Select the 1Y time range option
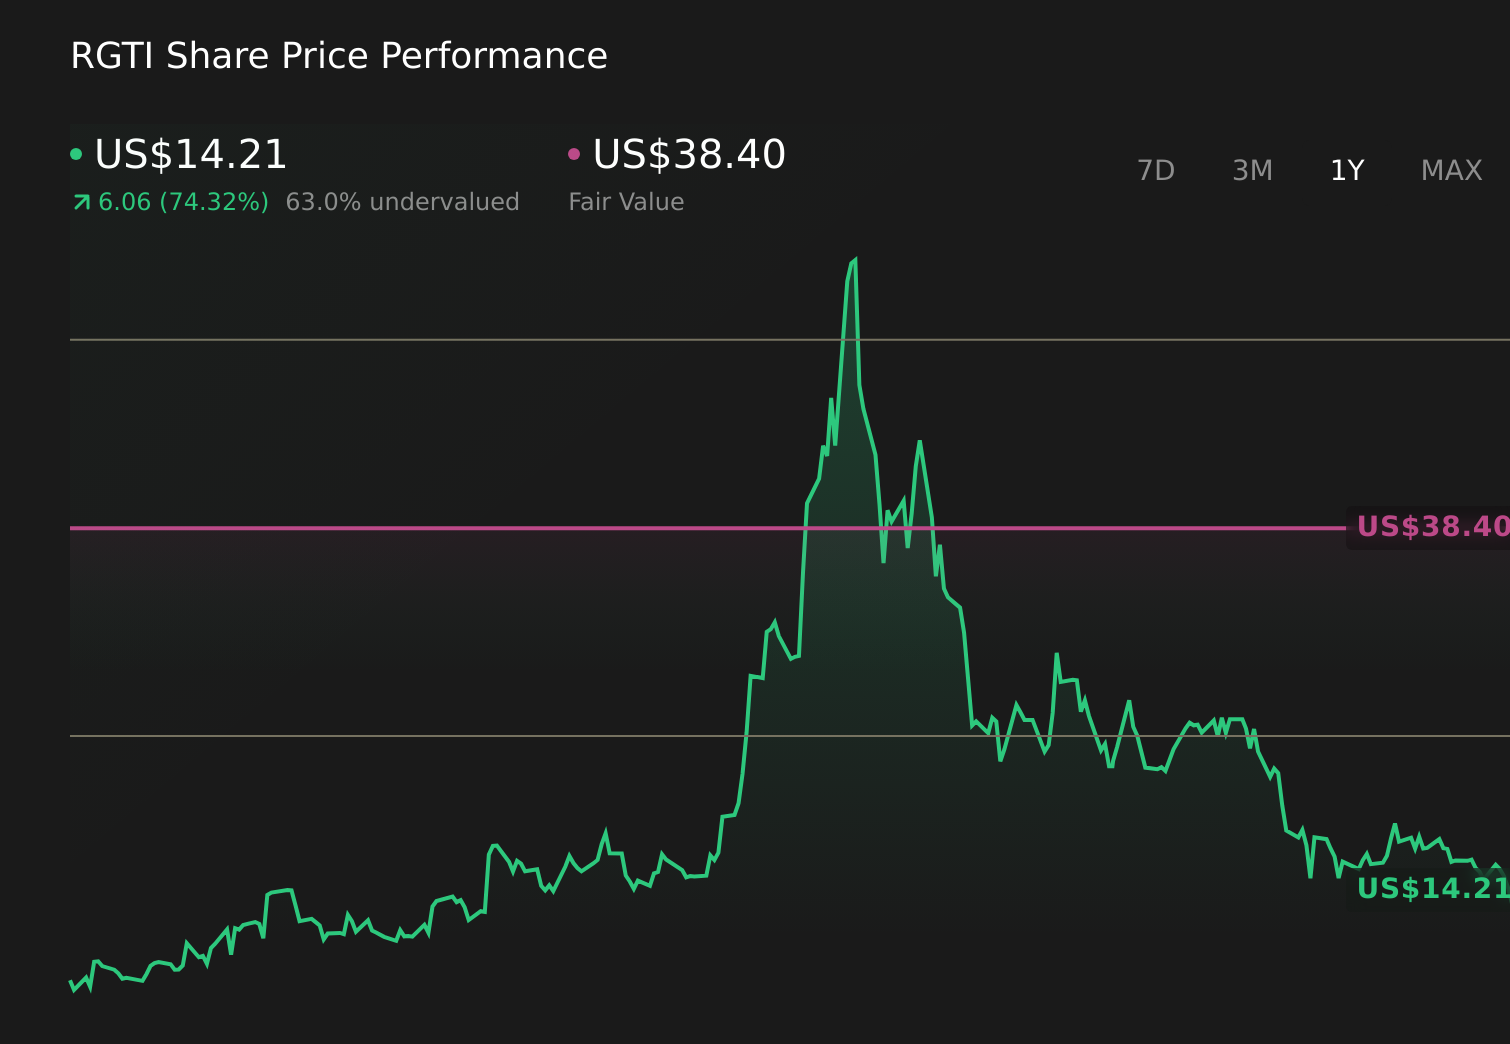The width and height of the screenshot is (1510, 1044). pos(1346,170)
